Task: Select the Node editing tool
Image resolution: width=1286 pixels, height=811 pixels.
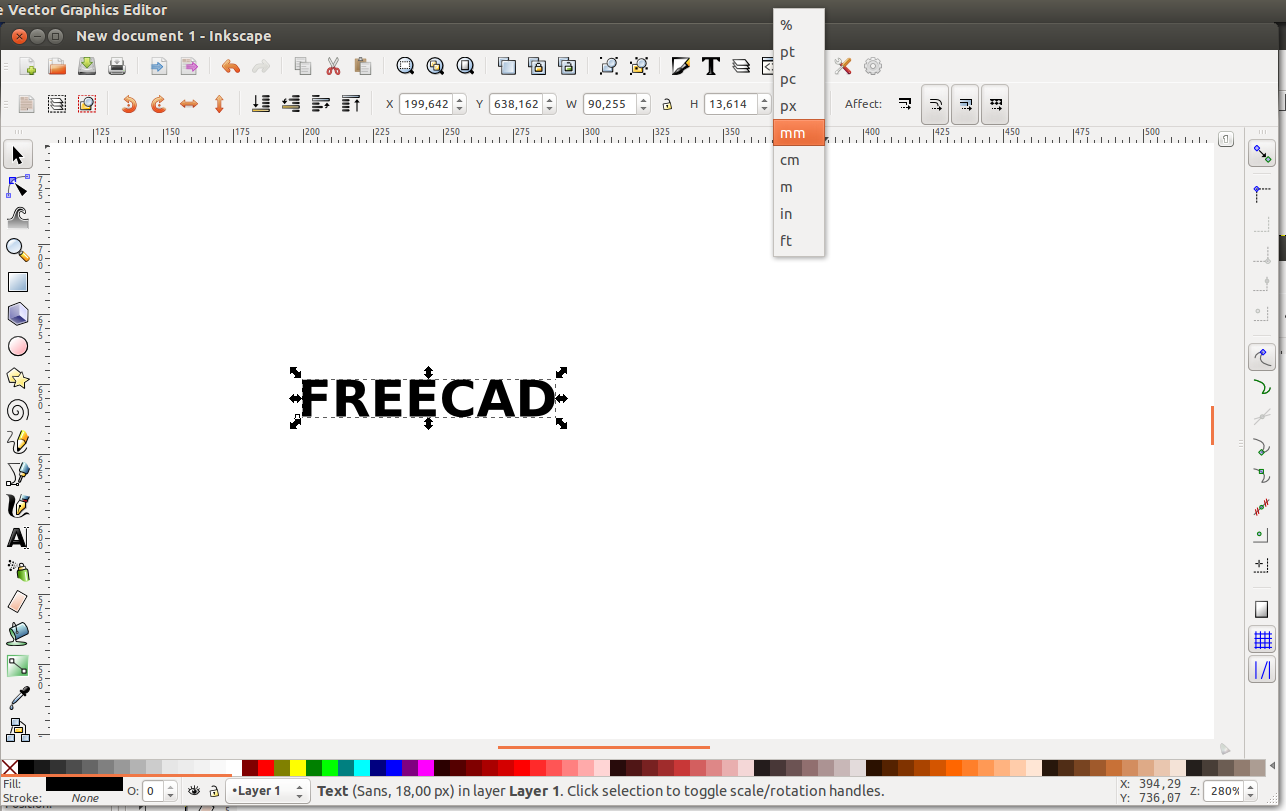Action: (18, 187)
